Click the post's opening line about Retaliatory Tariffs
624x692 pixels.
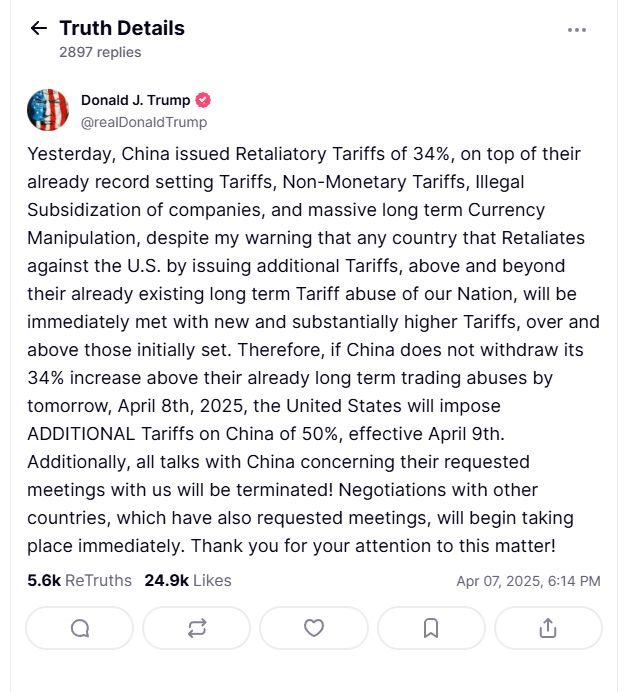click(x=304, y=154)
